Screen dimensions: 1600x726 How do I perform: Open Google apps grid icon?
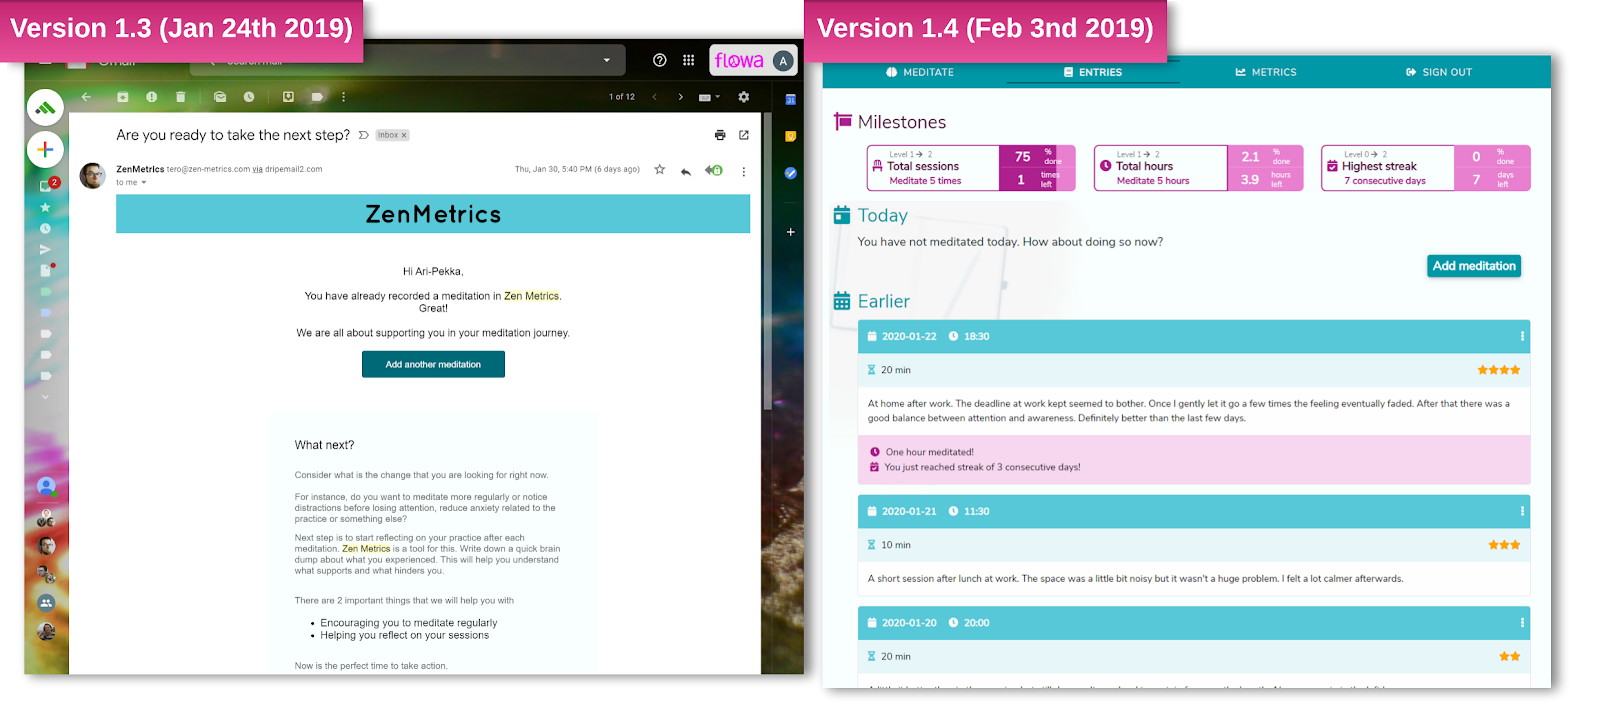(x=689, y=60)
